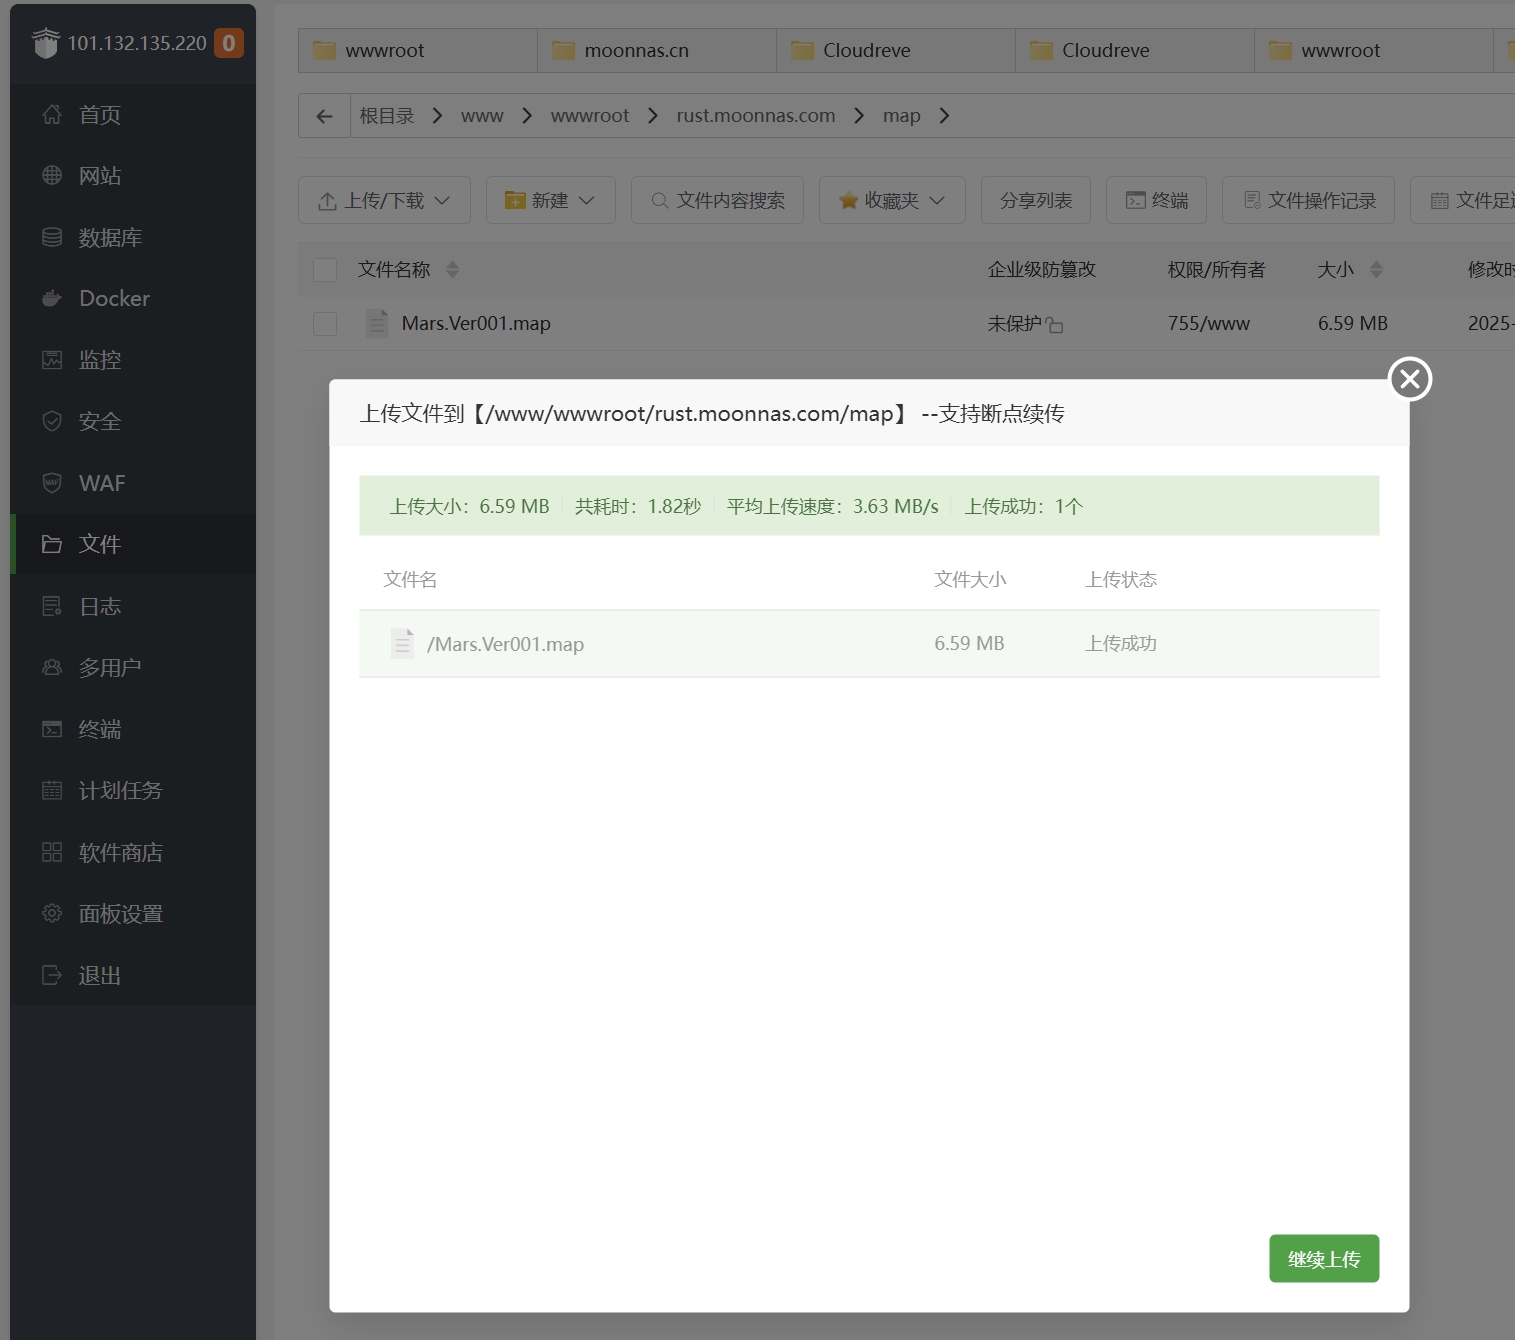Click map segment in breadcrumb path
This screenshot has width=1515, height=1340.
(902, 116)
